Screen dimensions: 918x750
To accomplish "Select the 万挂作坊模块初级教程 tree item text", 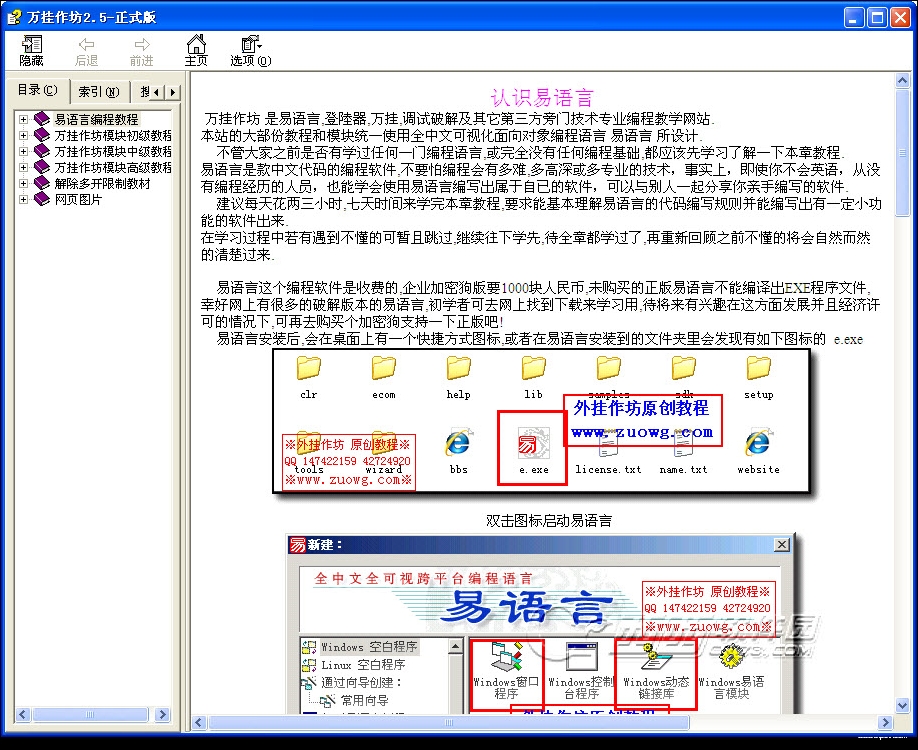I will coord(113,135).
